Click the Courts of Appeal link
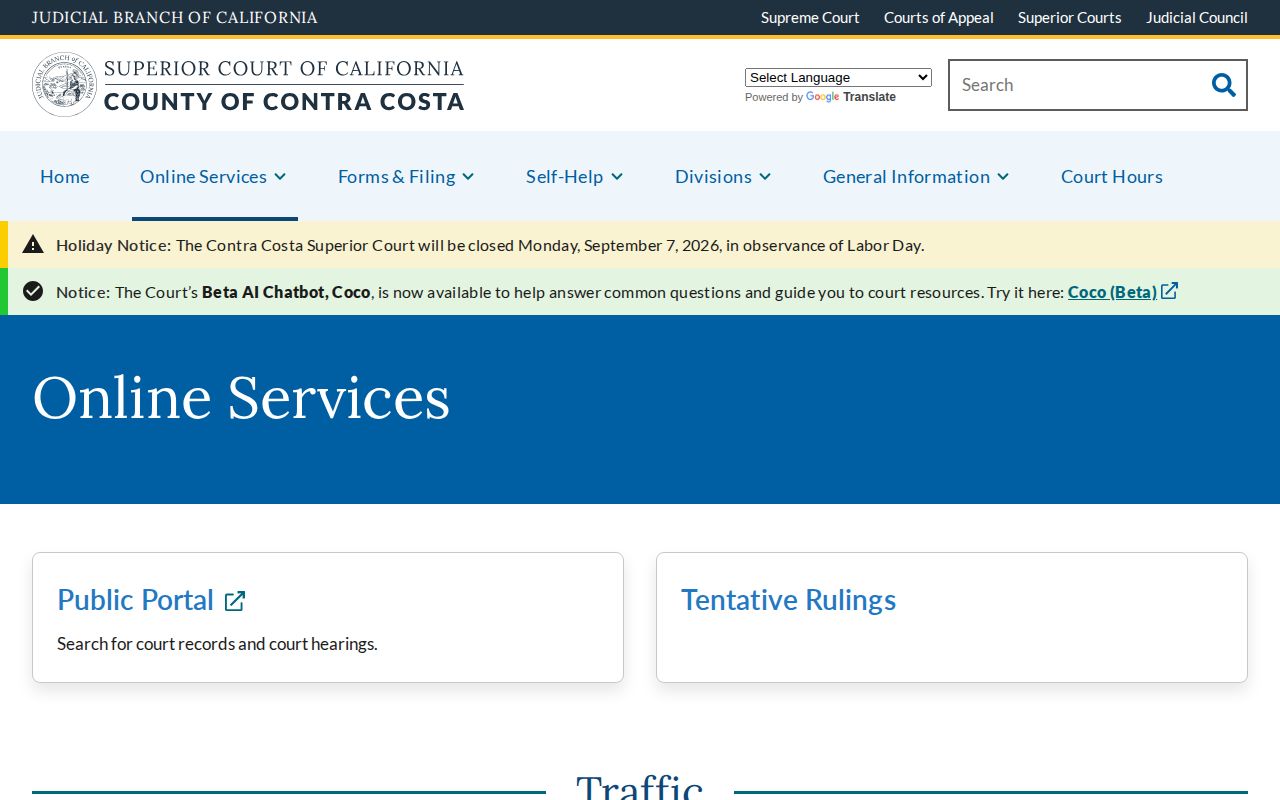Image resolution: width=1280 pixels, height=800 pixels. (x=939, y=17)
